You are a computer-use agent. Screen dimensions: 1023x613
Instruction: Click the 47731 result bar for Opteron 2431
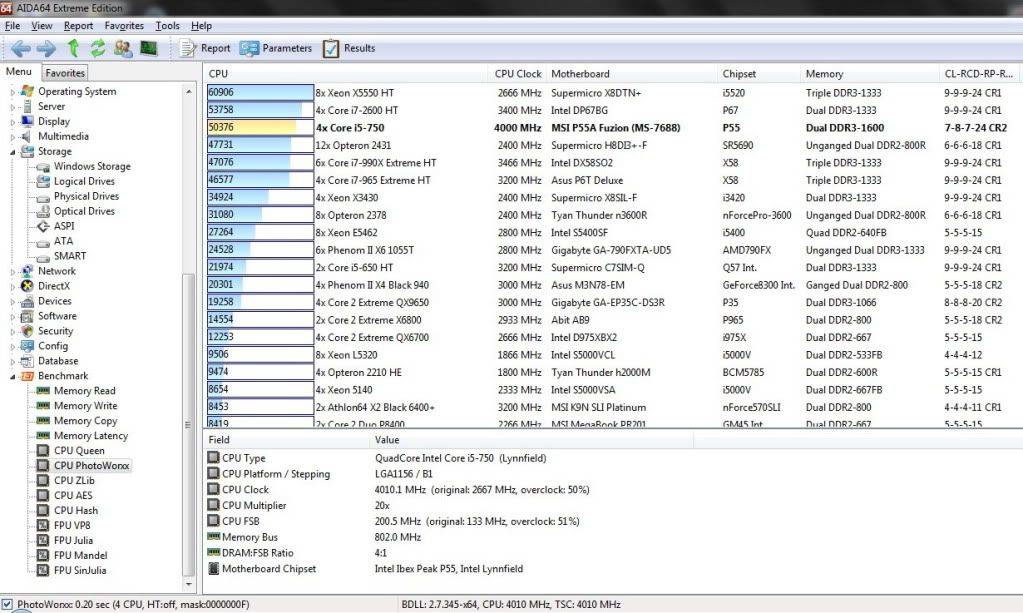[260, 145]
